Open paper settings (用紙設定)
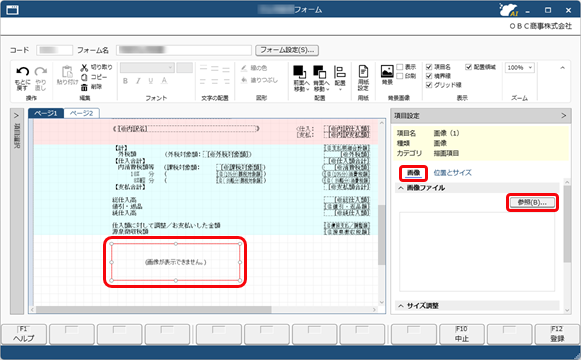Image resolution: width=581 pixels, height=360 pixels. (363, 78)
